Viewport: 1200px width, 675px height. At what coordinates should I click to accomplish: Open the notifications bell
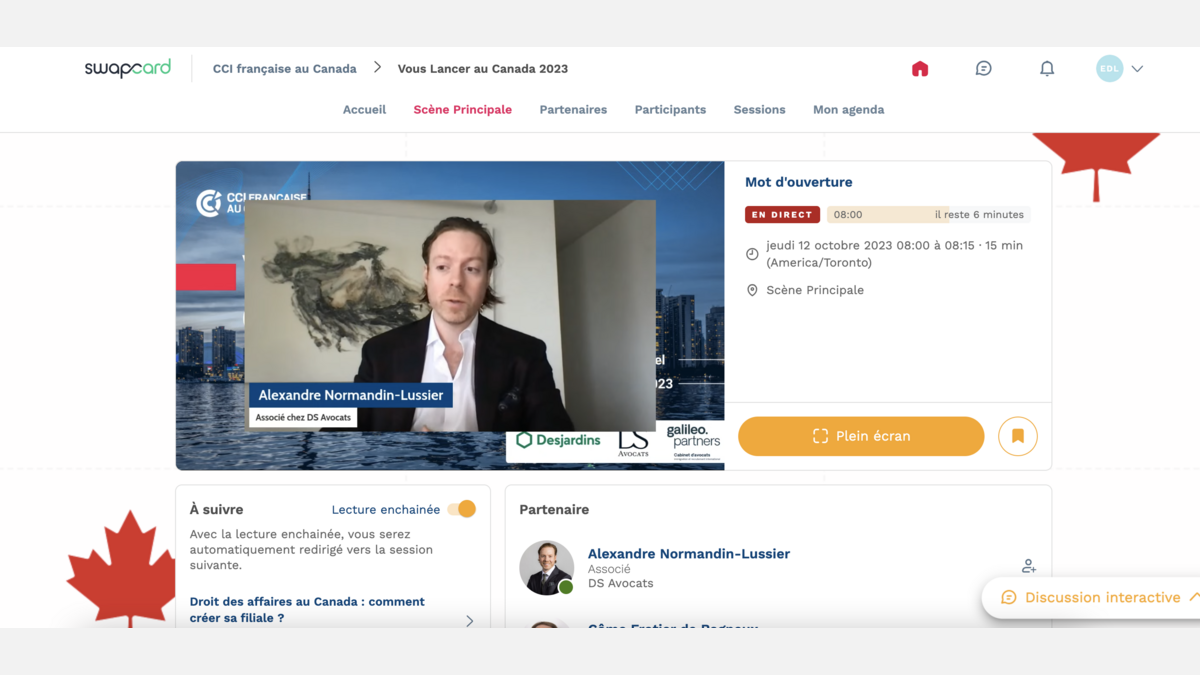[1047, 69]
